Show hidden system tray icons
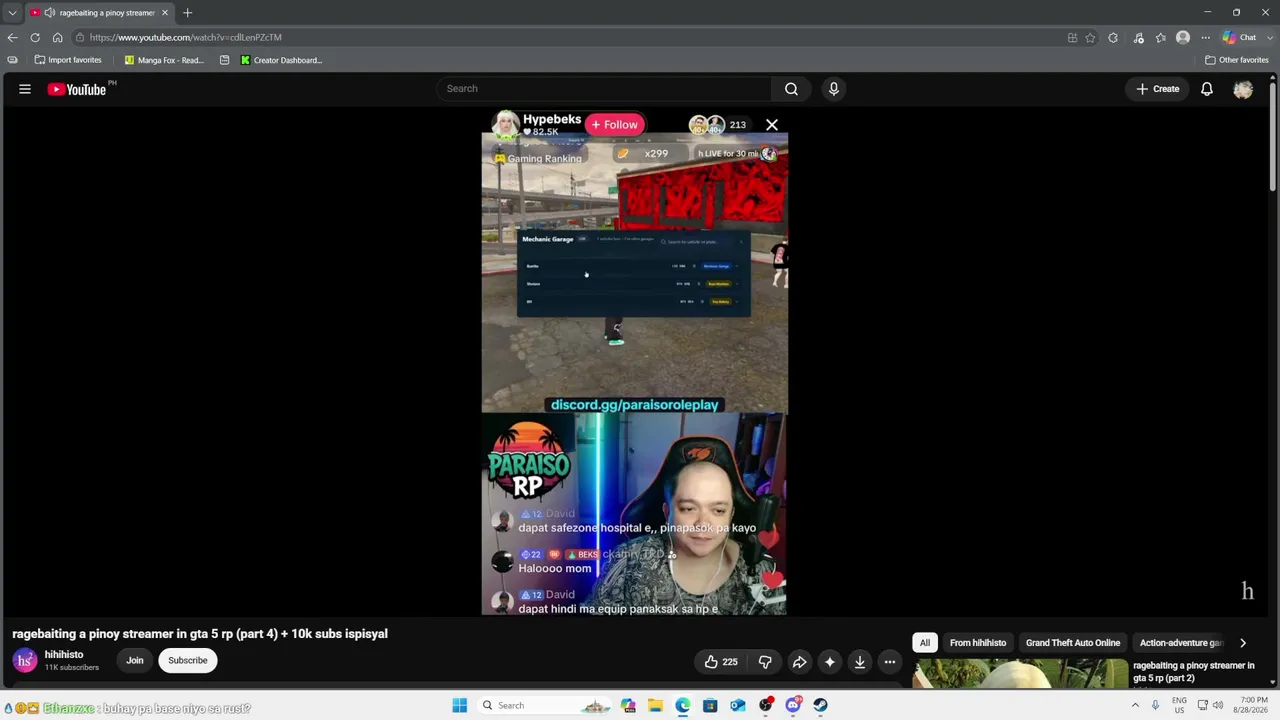The width and height of the screenshot is (1280, 720). 1135,705
